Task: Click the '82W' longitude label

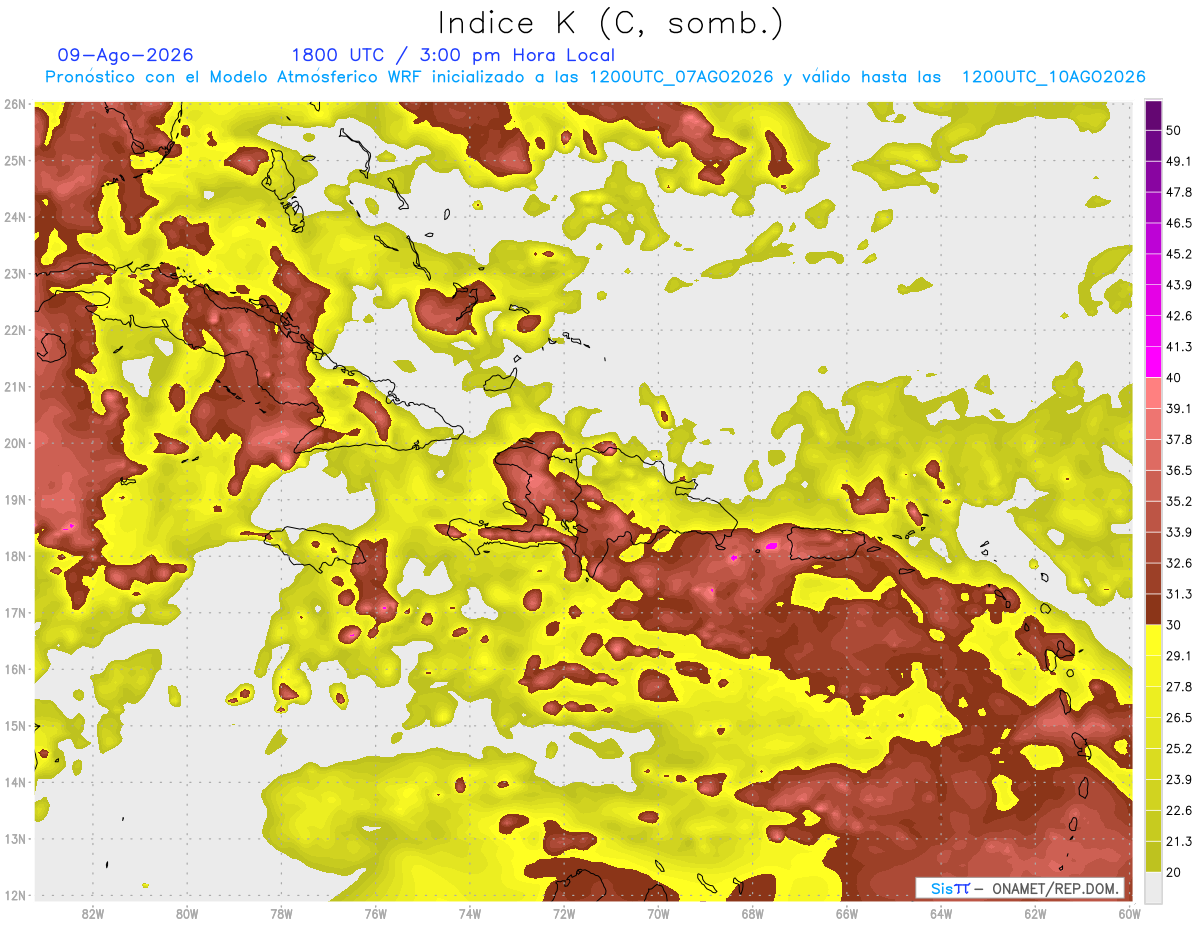Action: (92, 914)
